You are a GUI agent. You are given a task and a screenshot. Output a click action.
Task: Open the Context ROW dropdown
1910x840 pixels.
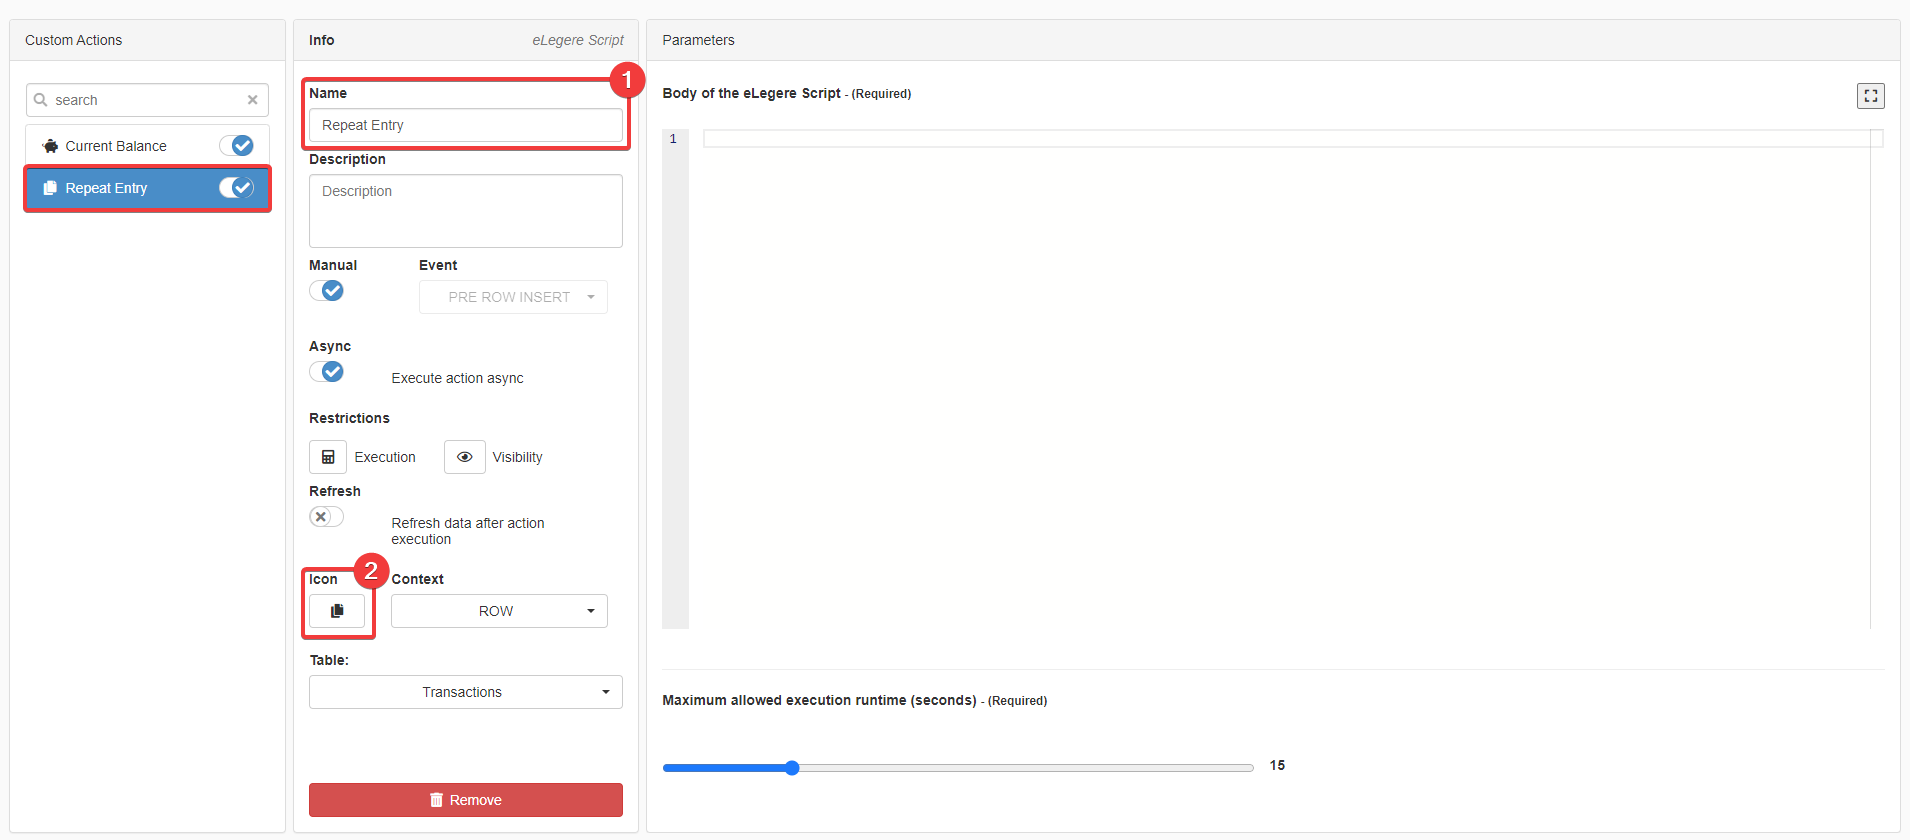tap(498, 611)
